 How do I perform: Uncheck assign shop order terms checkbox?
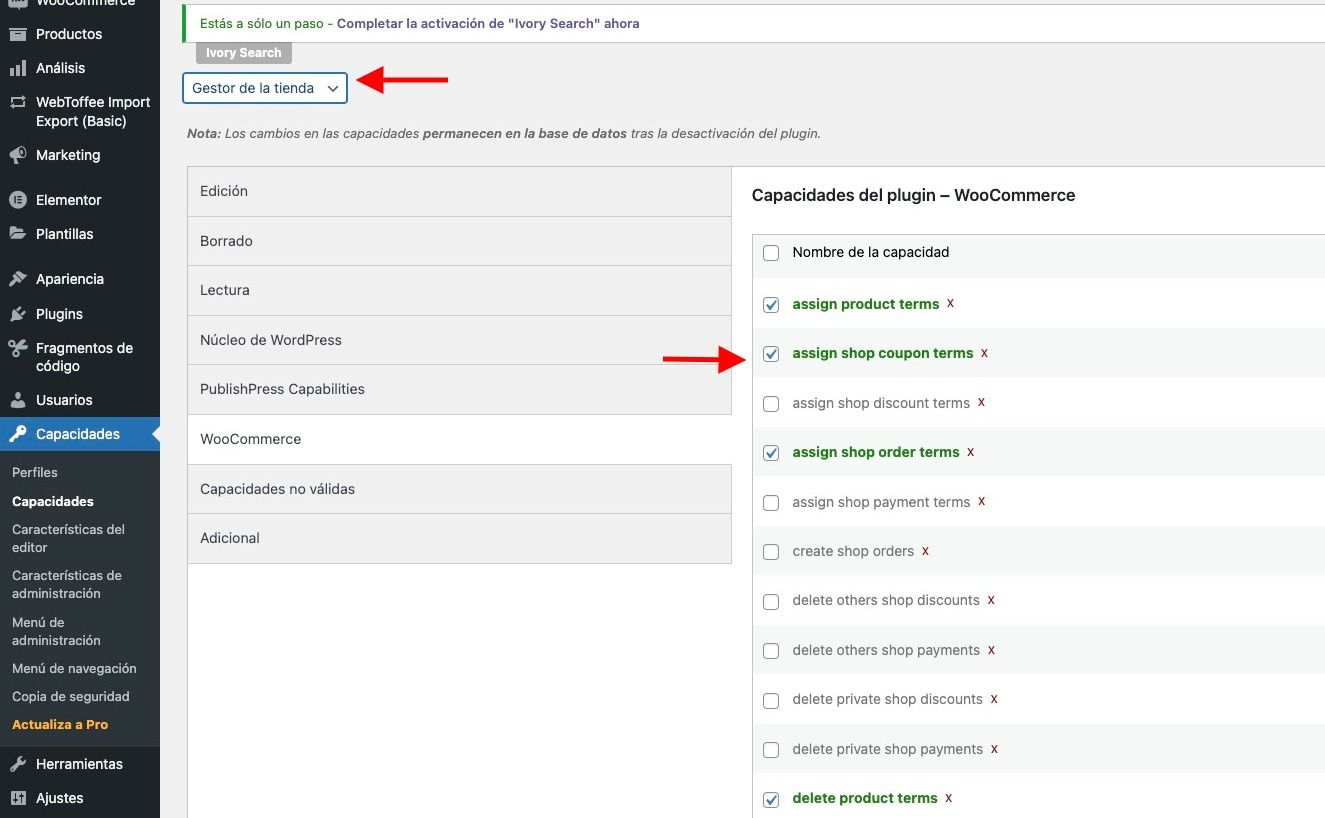point(771,453)
